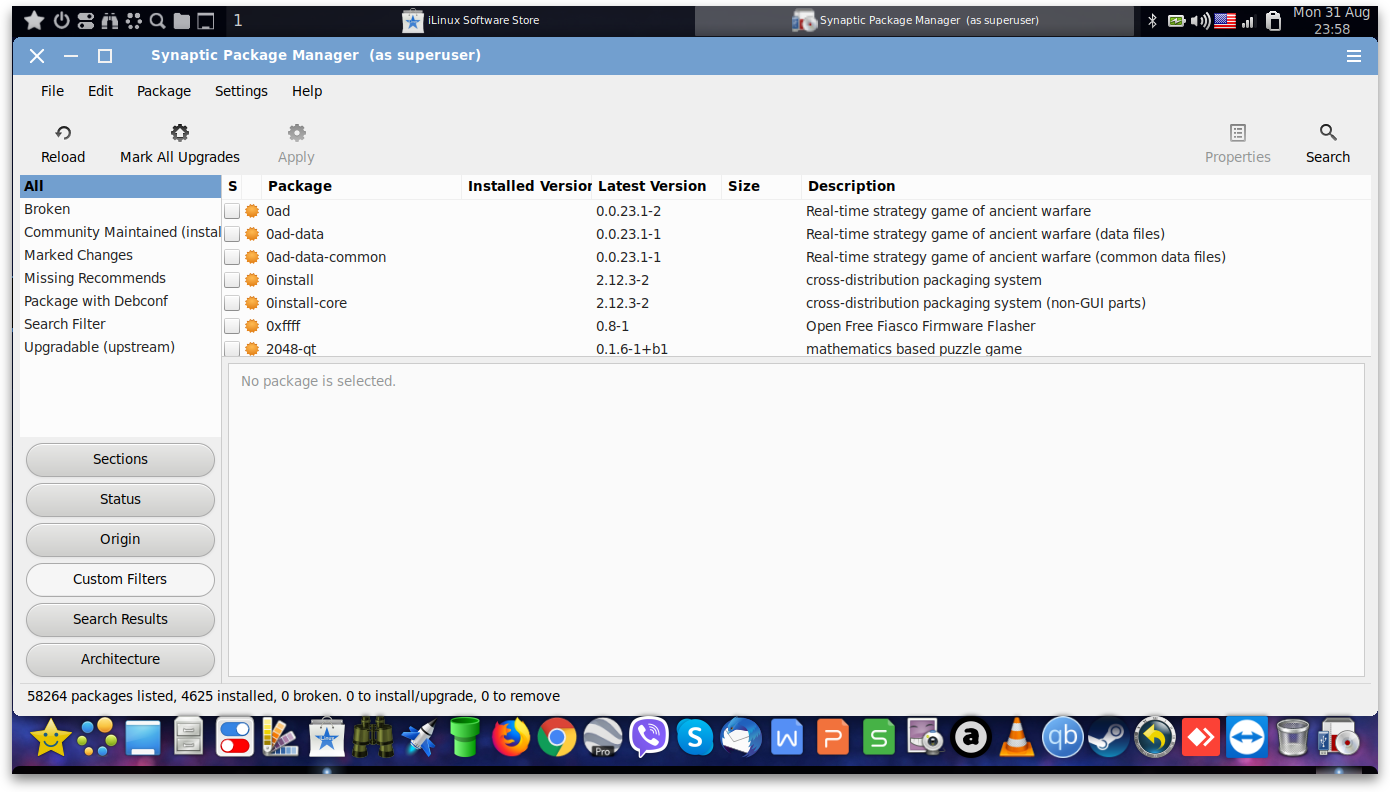Click the Search Results button
Viewport: 1390px width, 792px height.
point(120,619)
